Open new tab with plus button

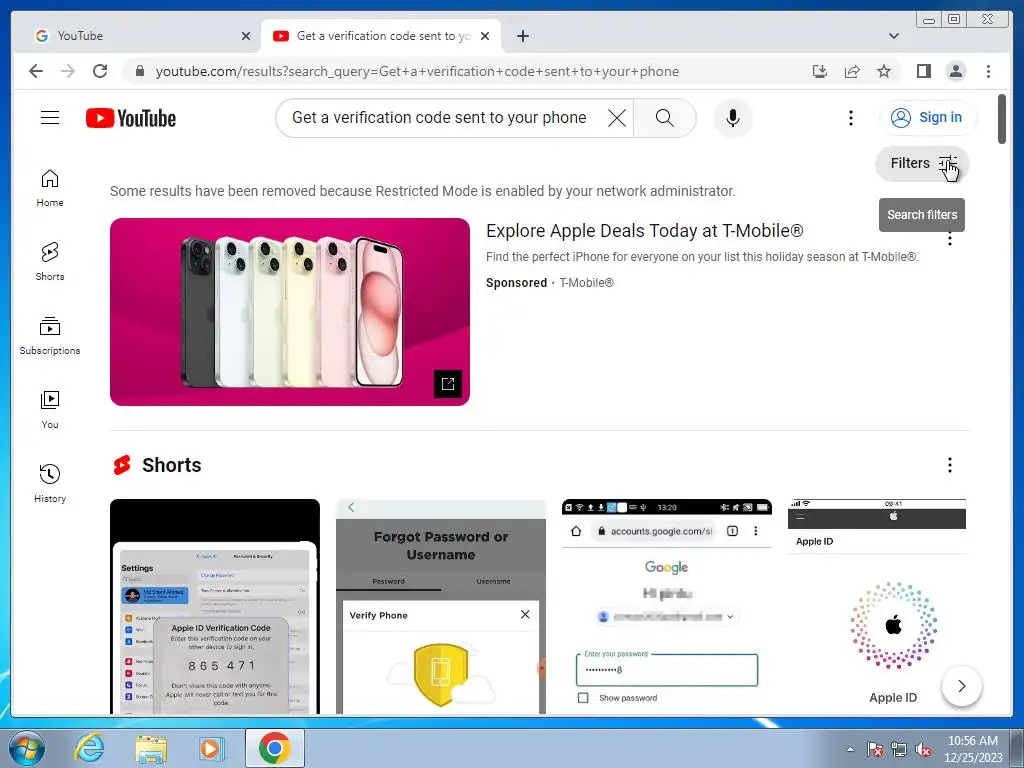tap(522, 36)
